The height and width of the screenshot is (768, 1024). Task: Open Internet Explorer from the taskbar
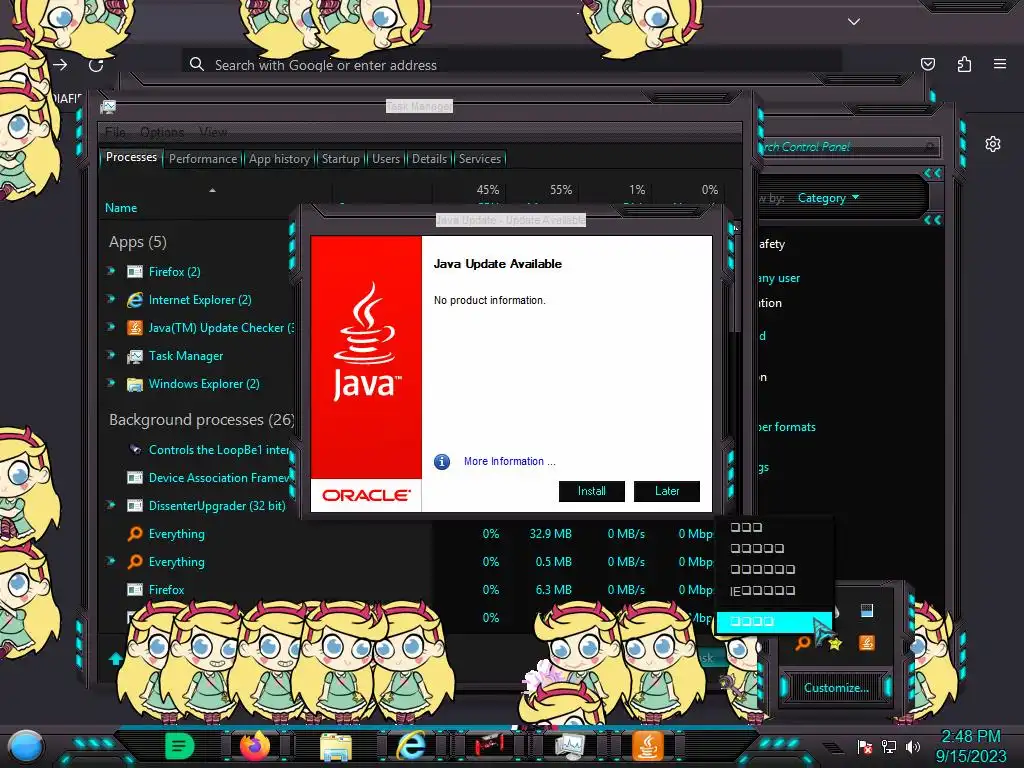[411, 745]
